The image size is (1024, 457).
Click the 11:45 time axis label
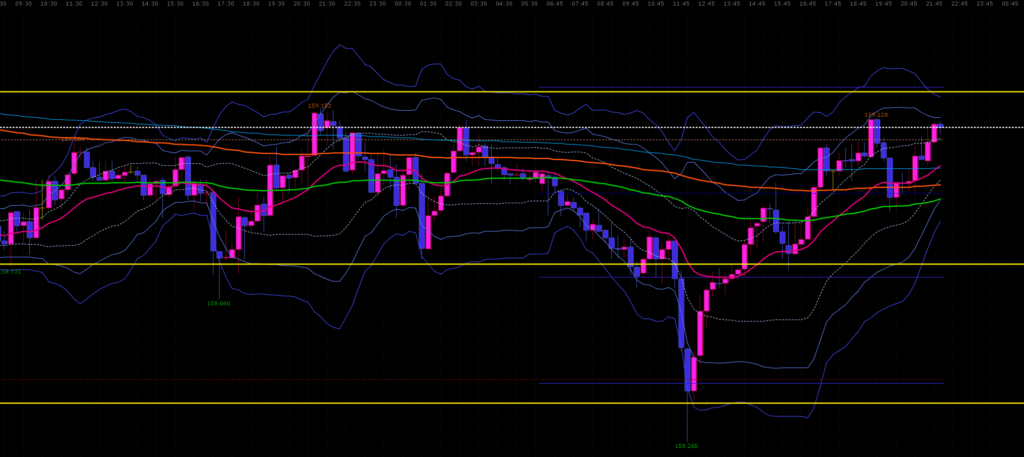tap(681, 4)
